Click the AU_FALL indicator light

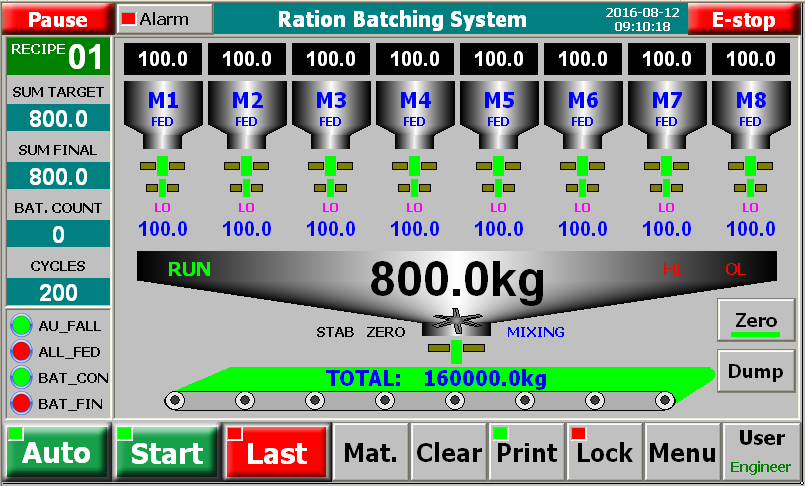point(22,326)
